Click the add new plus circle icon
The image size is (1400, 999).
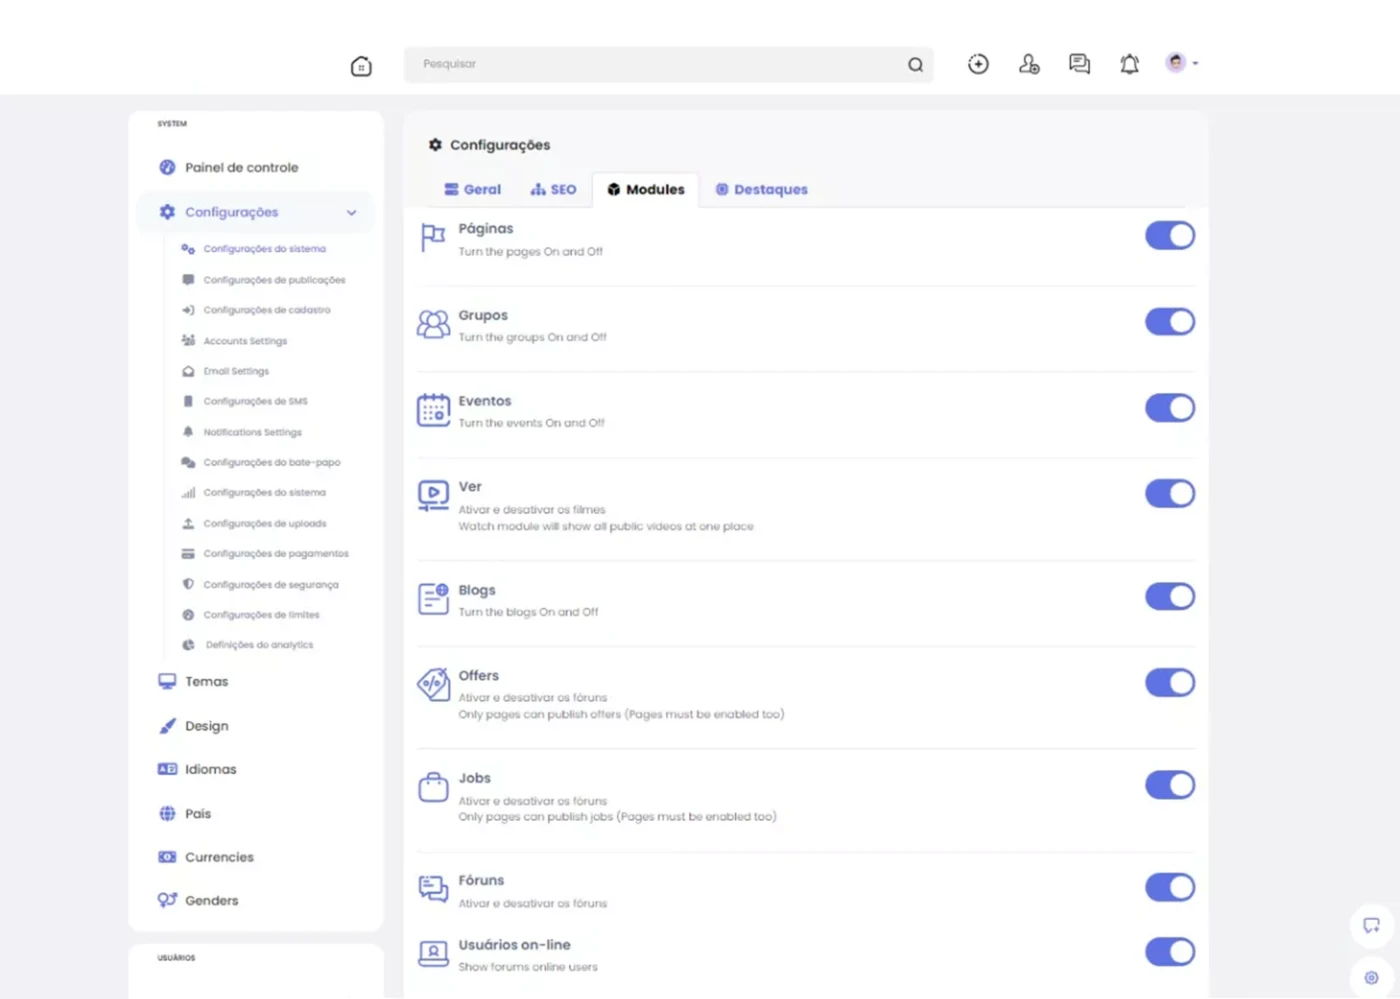coord(978,64)
